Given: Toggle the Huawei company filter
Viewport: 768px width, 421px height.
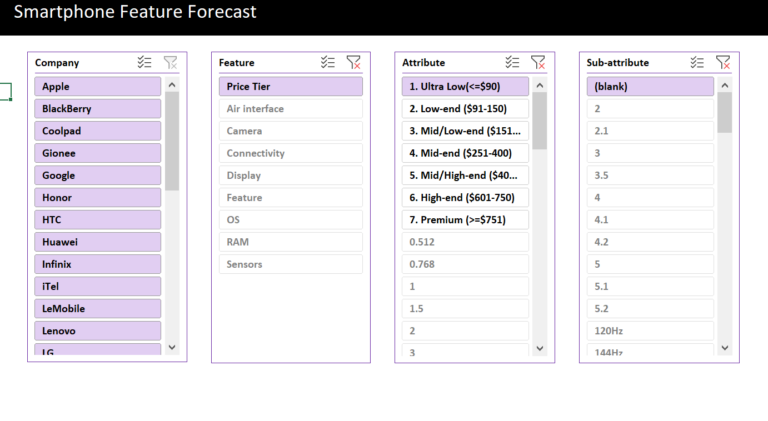Looking at the screenshot, I should click(97, 242).
